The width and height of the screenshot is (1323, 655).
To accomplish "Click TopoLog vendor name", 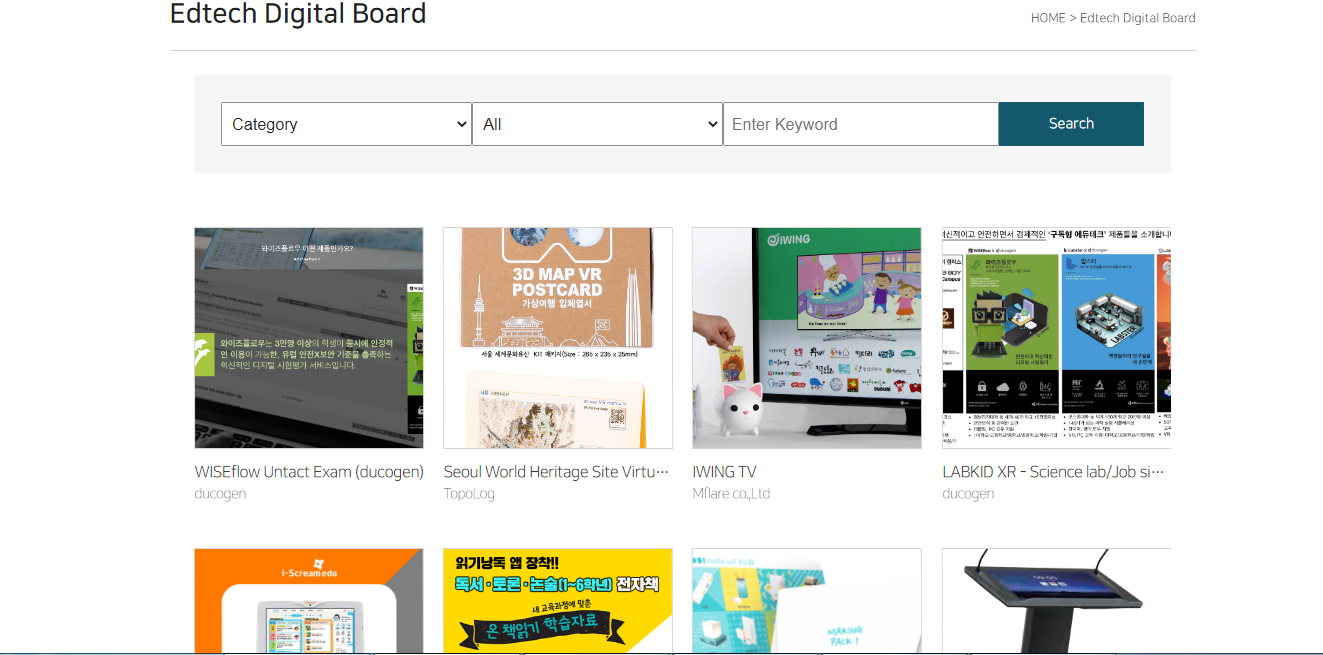I will point(469,494).
